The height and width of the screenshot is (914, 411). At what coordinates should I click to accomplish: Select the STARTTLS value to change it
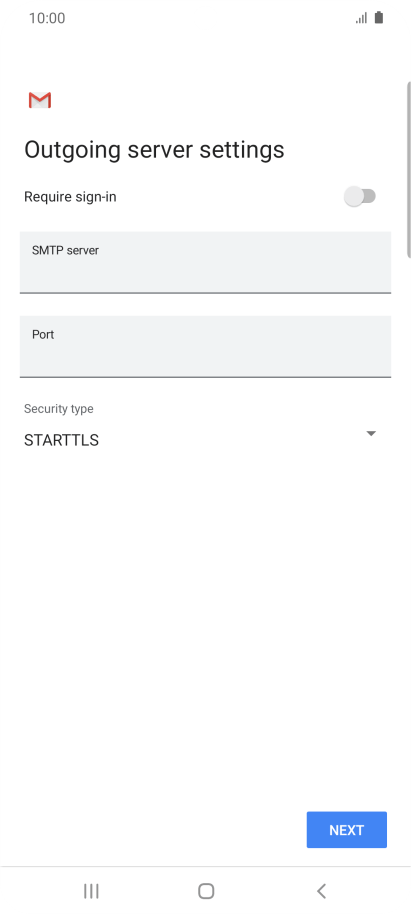click(x=61, y=440)
